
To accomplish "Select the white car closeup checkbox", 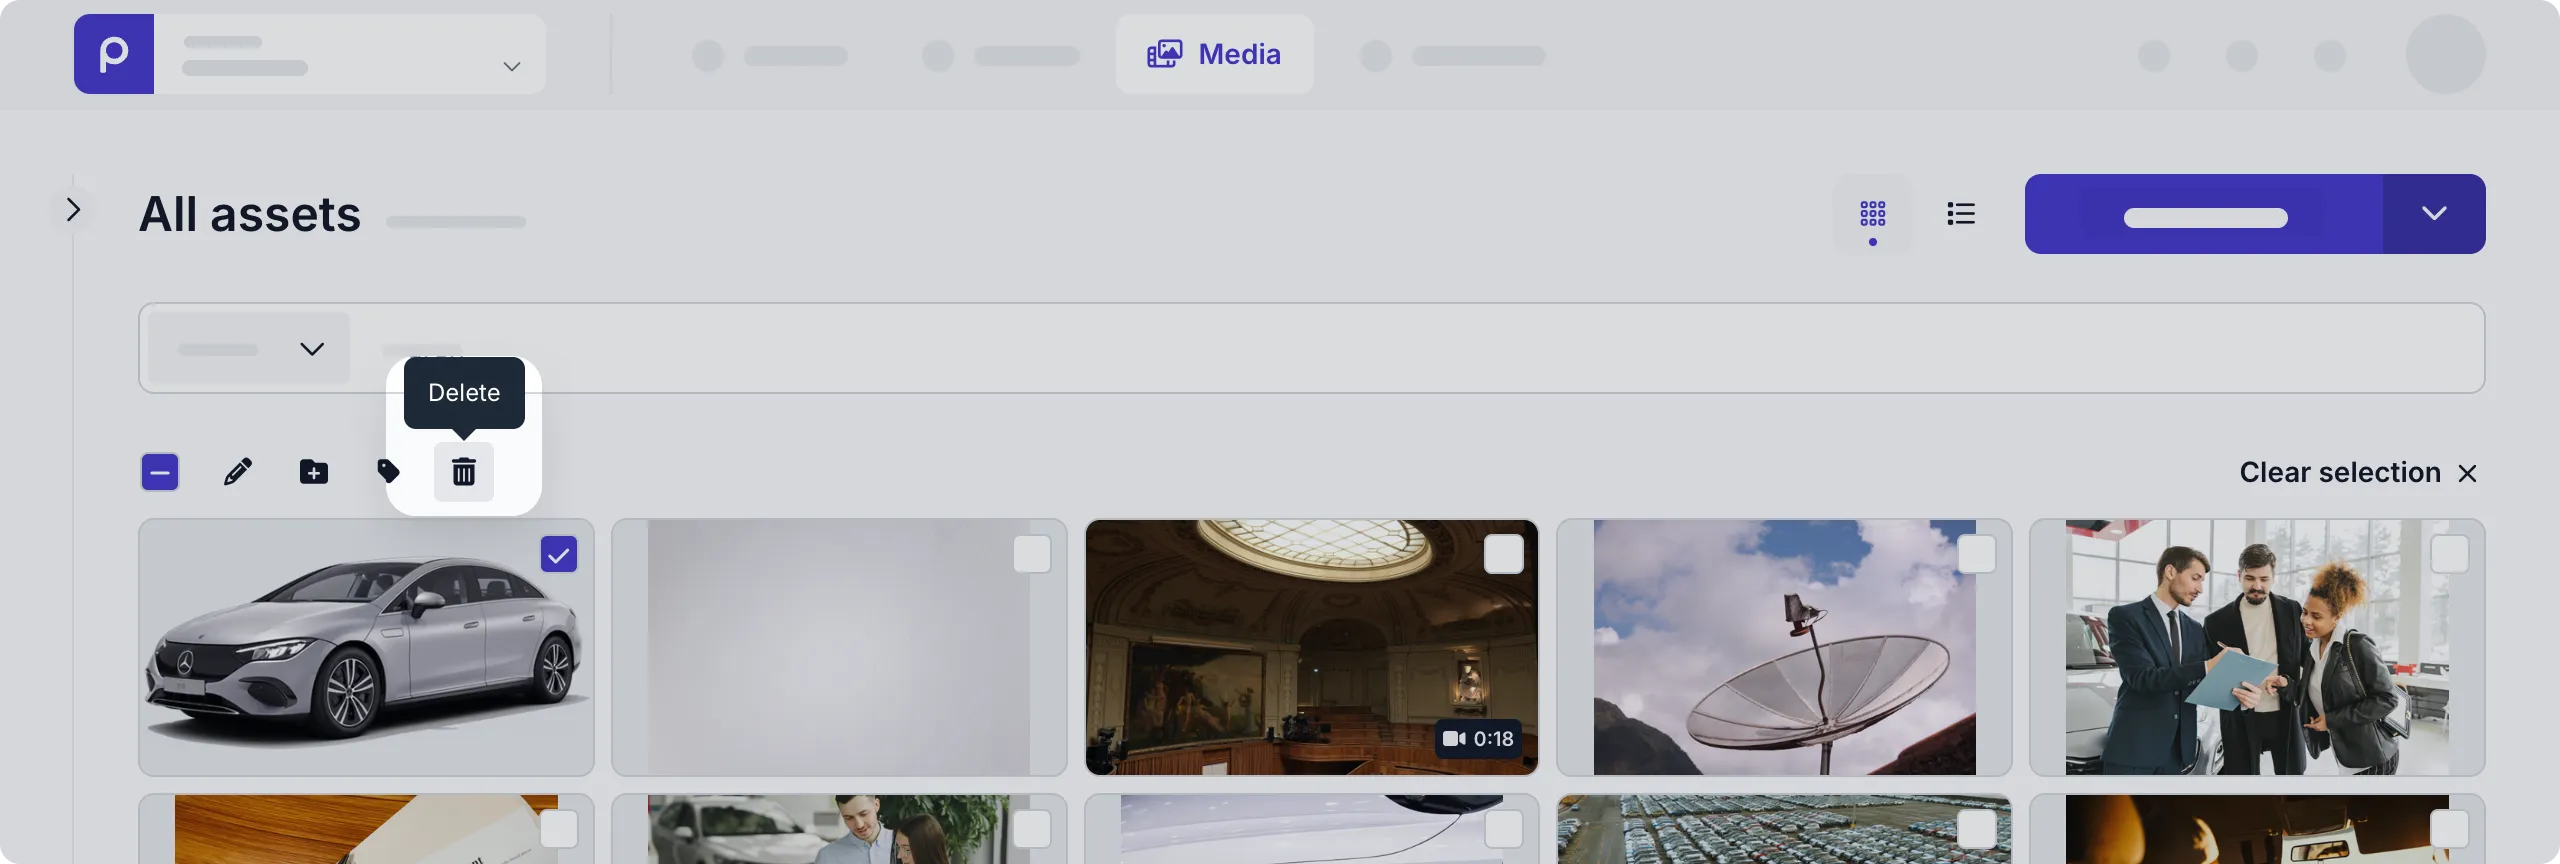I will tap(1504, 829).
